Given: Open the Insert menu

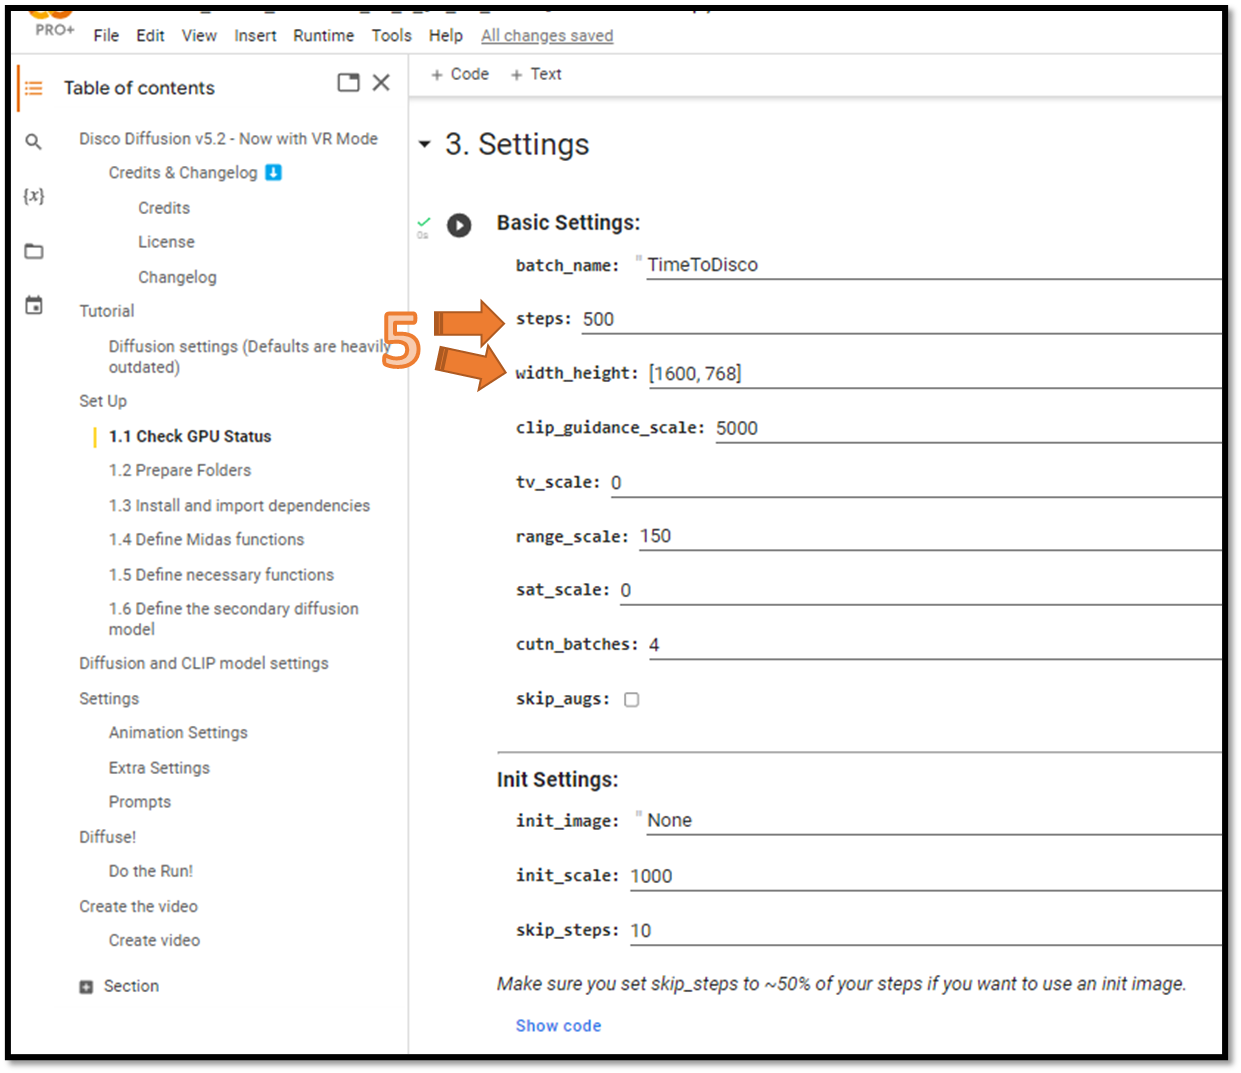Looking at the screenshot, I should pos(255,35).
